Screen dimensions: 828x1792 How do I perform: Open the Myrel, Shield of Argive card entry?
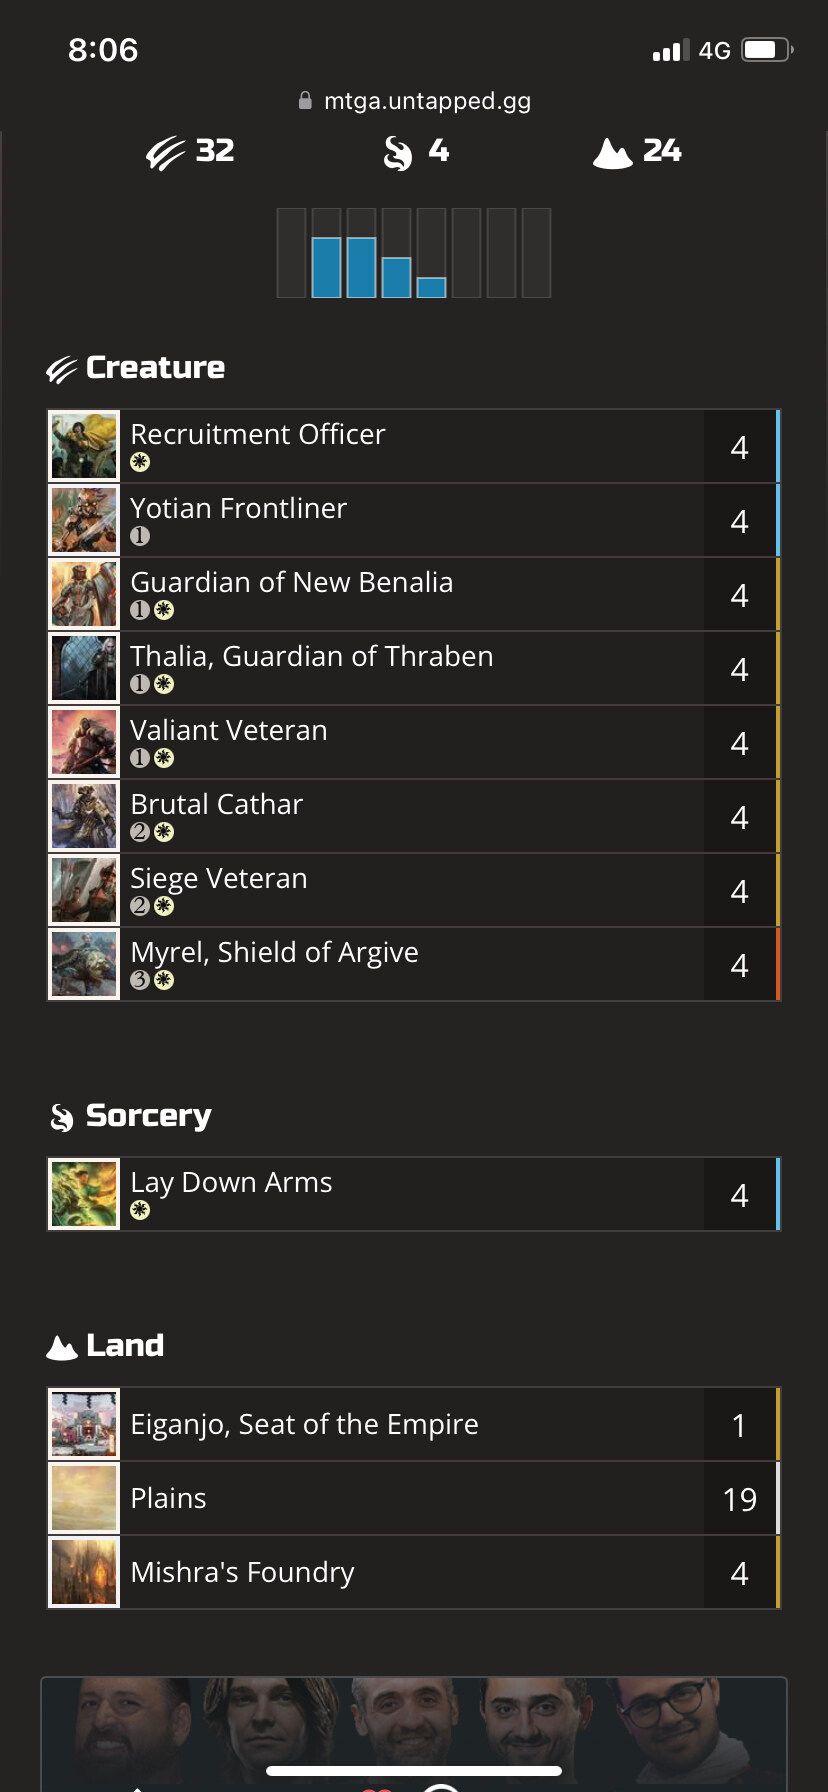point(414,963)
